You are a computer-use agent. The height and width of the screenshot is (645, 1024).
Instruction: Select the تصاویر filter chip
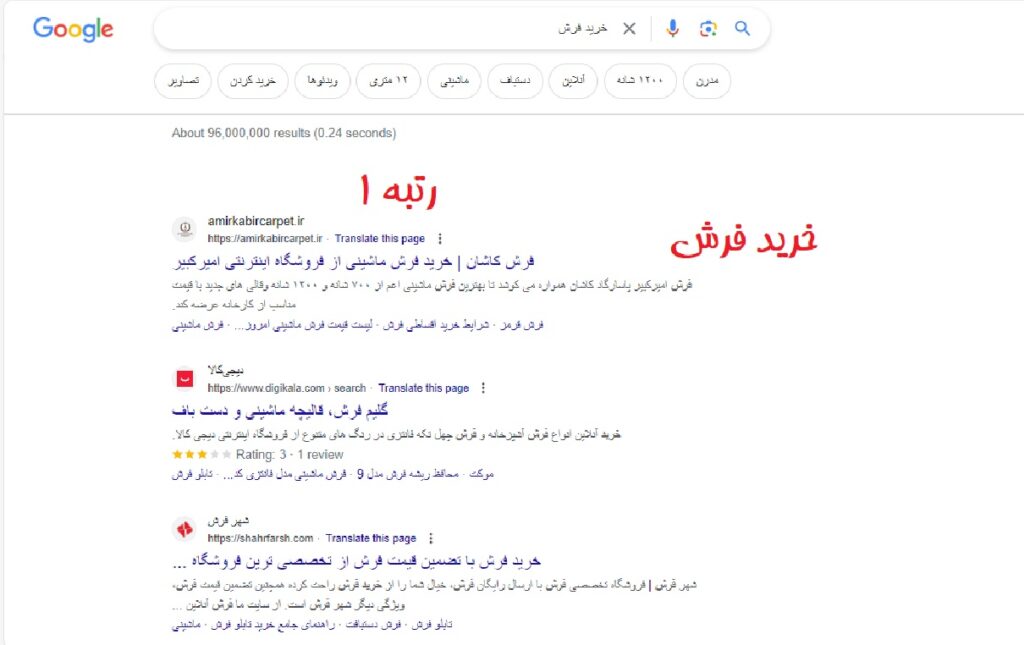[183, 81]
